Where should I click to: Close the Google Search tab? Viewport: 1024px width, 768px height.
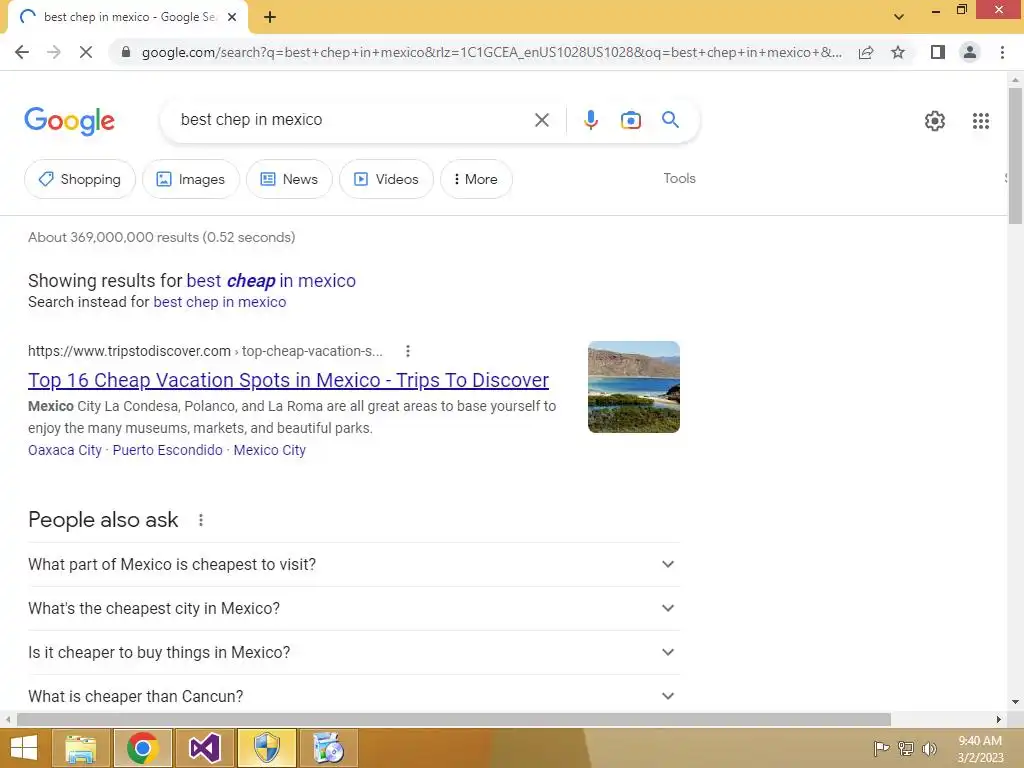(232, 18)
